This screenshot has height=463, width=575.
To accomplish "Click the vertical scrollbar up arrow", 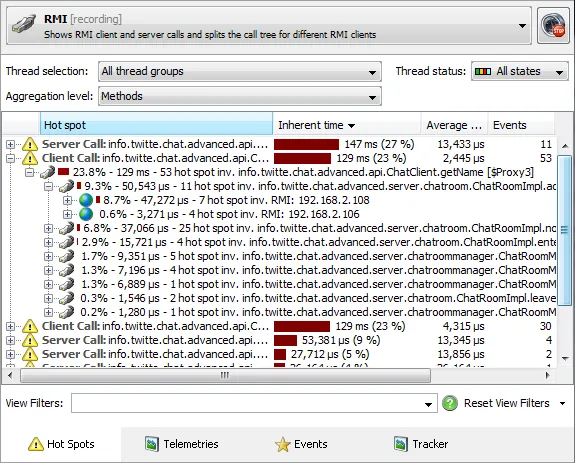I will (x=565, y=146).
